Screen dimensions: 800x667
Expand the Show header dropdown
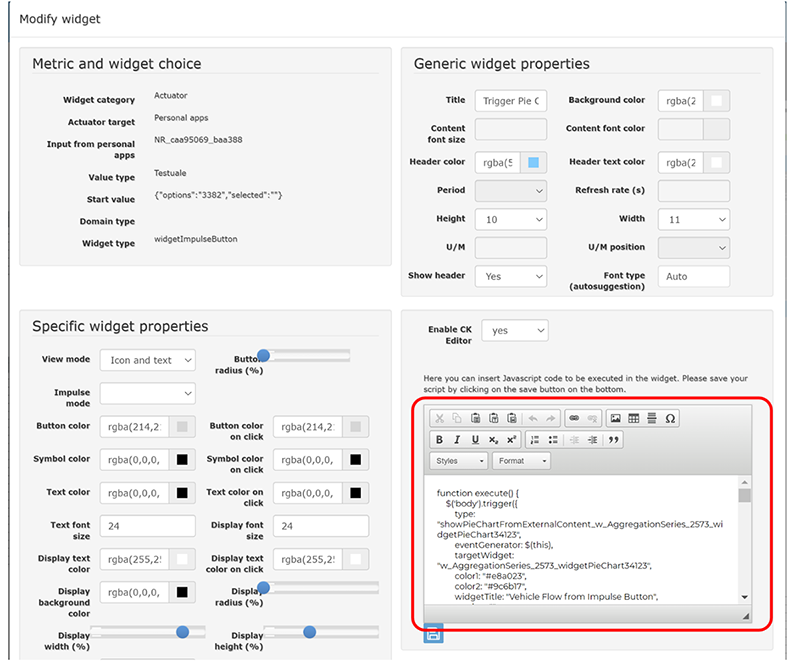tap(510, 276)
